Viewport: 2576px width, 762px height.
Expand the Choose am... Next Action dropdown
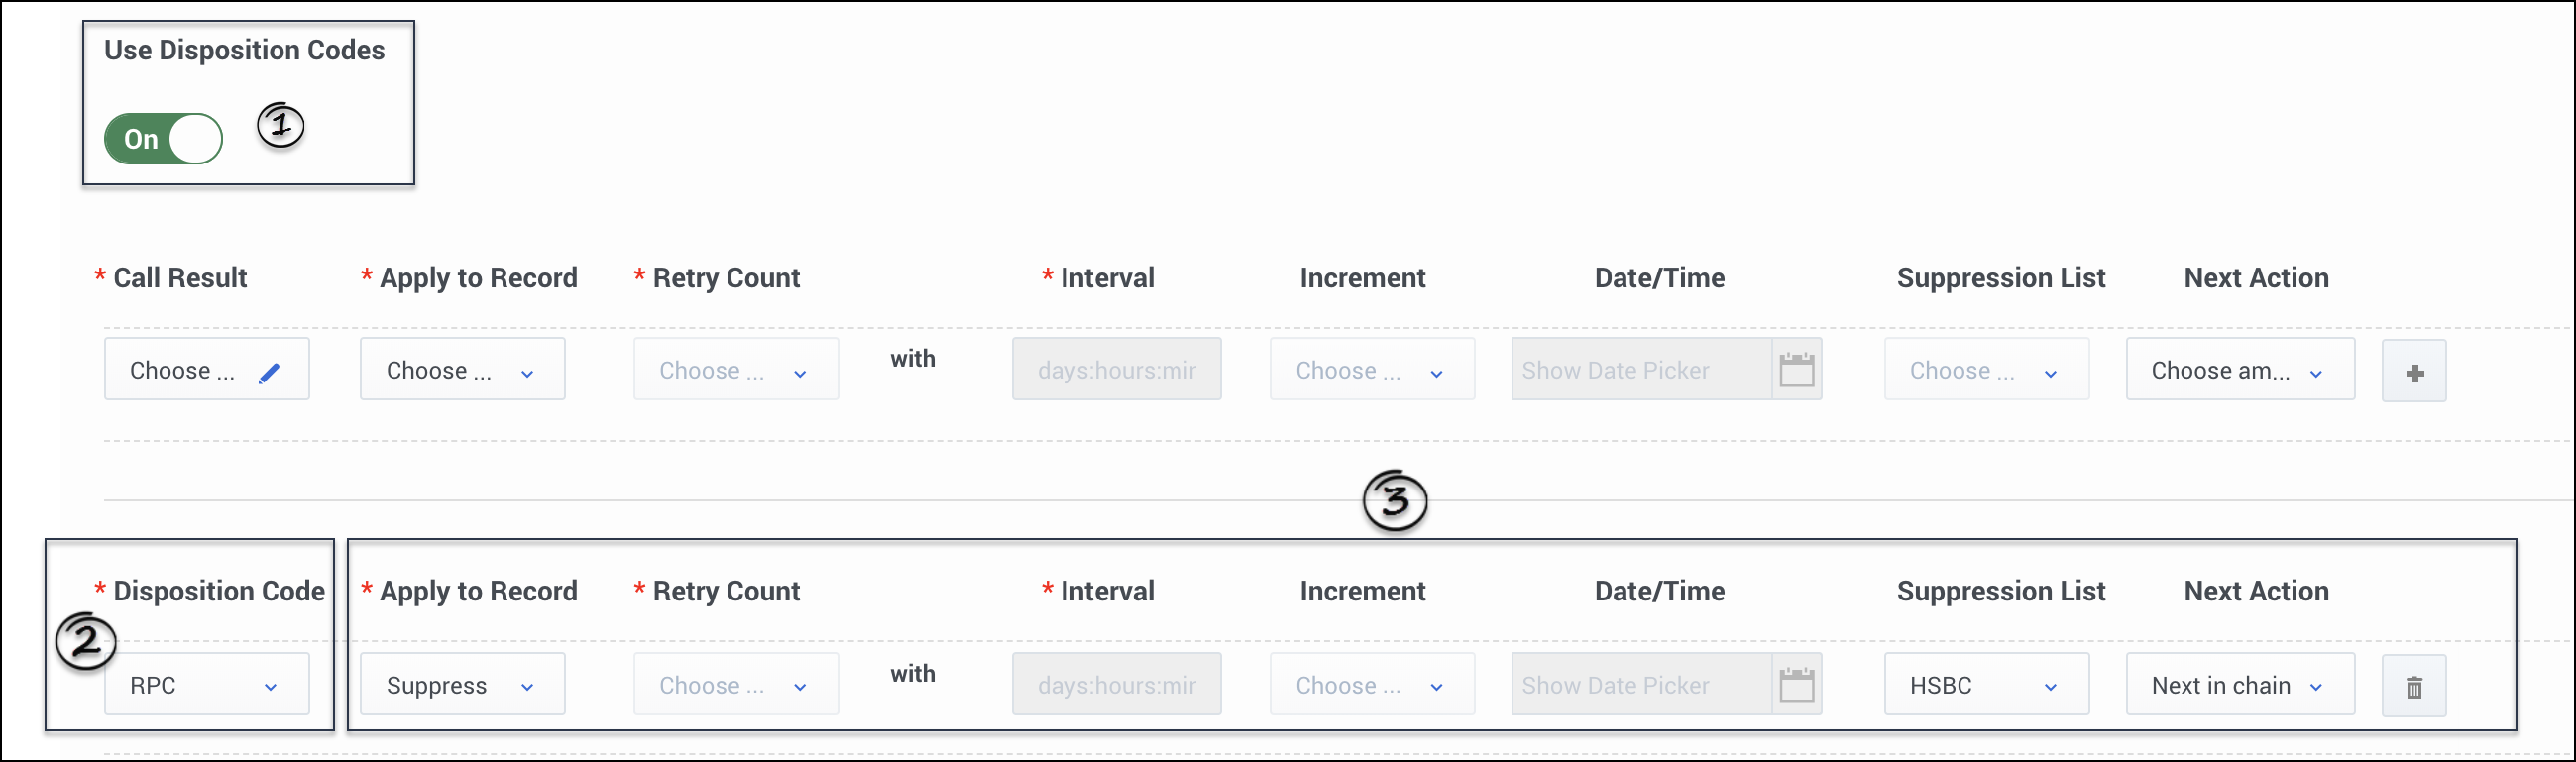tap(2239, 370)
